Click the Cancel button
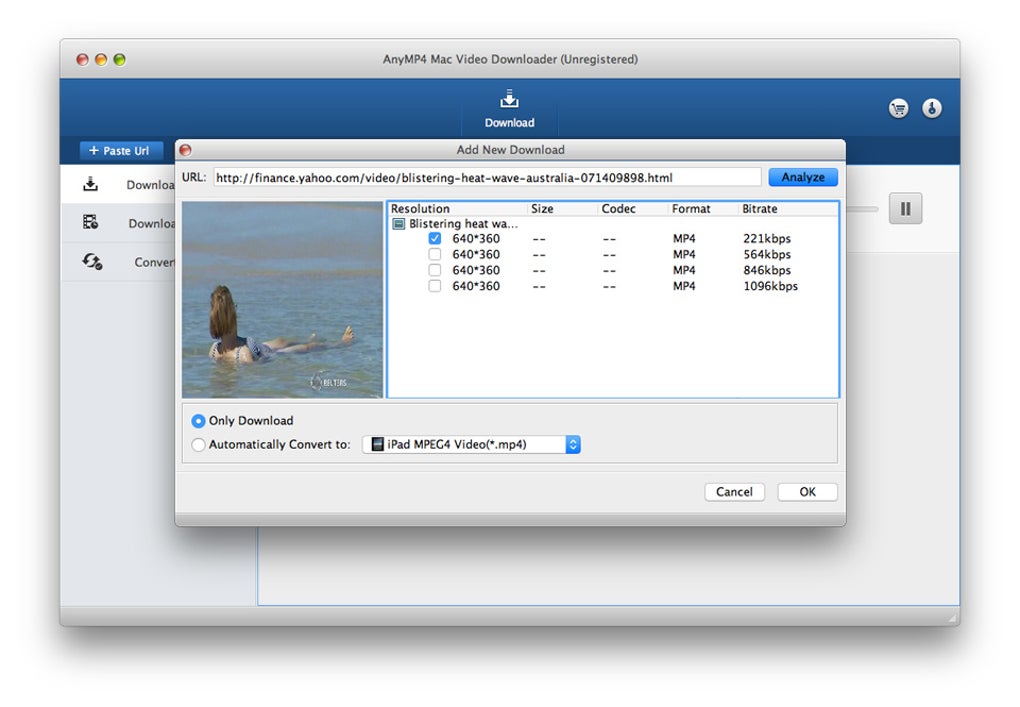This screenshot has width=1020, height=707. pos(734,492)
